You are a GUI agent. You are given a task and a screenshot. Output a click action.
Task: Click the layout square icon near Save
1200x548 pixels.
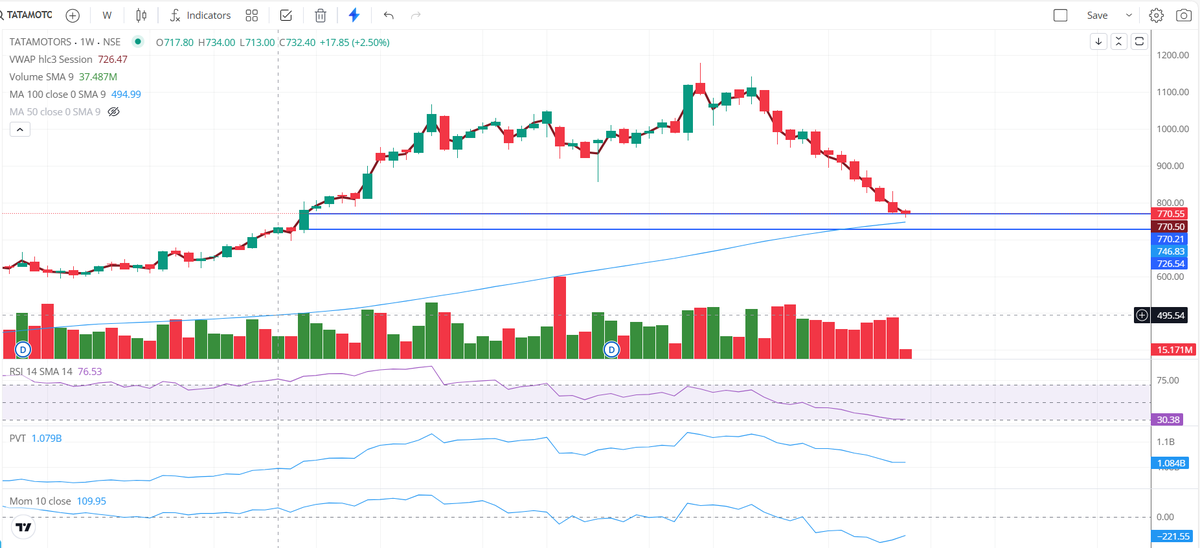coord(1061,15)
